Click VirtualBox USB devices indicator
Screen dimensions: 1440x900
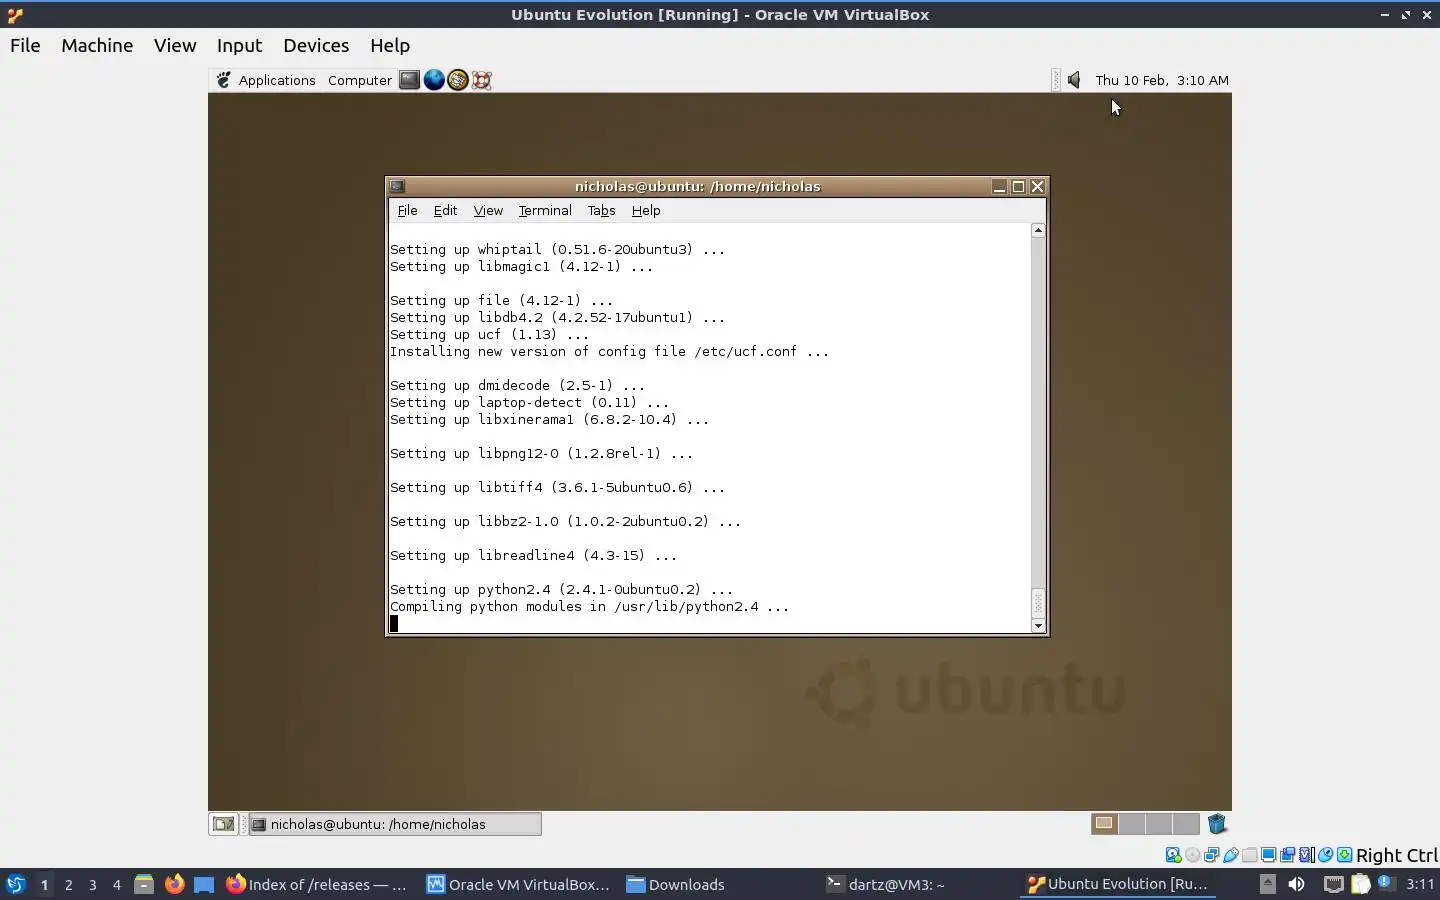(x=1231, y=855)
